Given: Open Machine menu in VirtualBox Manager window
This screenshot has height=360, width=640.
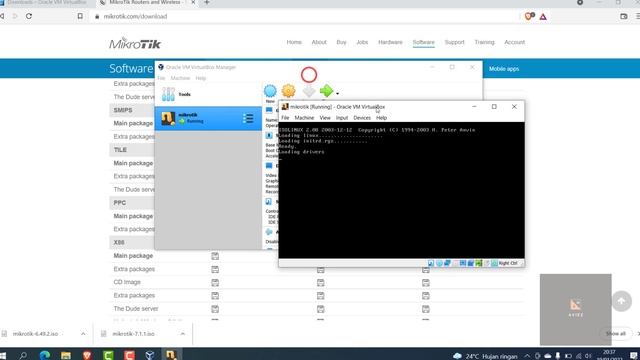Looking at the screenshot, I should (180, 78).
